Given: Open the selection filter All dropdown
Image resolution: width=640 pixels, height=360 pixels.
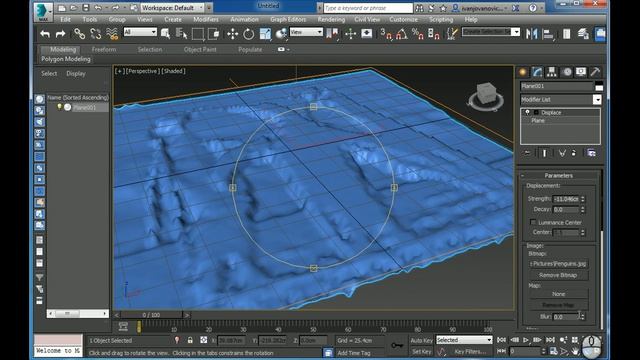Looking at the screenshot, I should click(140, 32).
